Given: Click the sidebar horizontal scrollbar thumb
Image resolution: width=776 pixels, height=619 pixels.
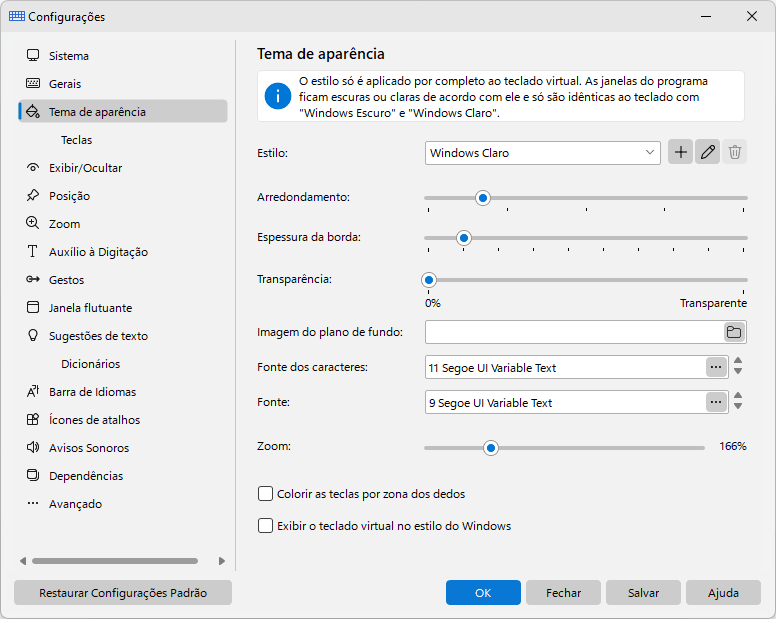Looking at the screenshot, I should coord(115,561).
